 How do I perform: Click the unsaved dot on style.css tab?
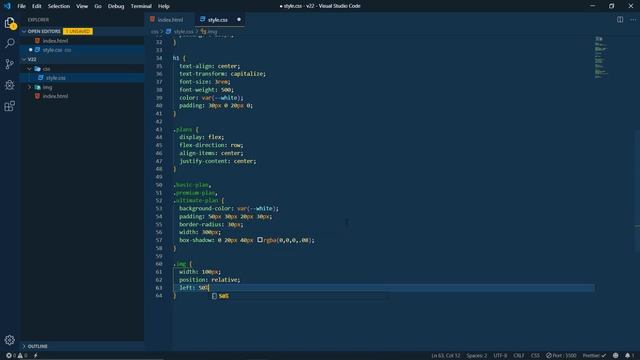(x=239, y=20)
